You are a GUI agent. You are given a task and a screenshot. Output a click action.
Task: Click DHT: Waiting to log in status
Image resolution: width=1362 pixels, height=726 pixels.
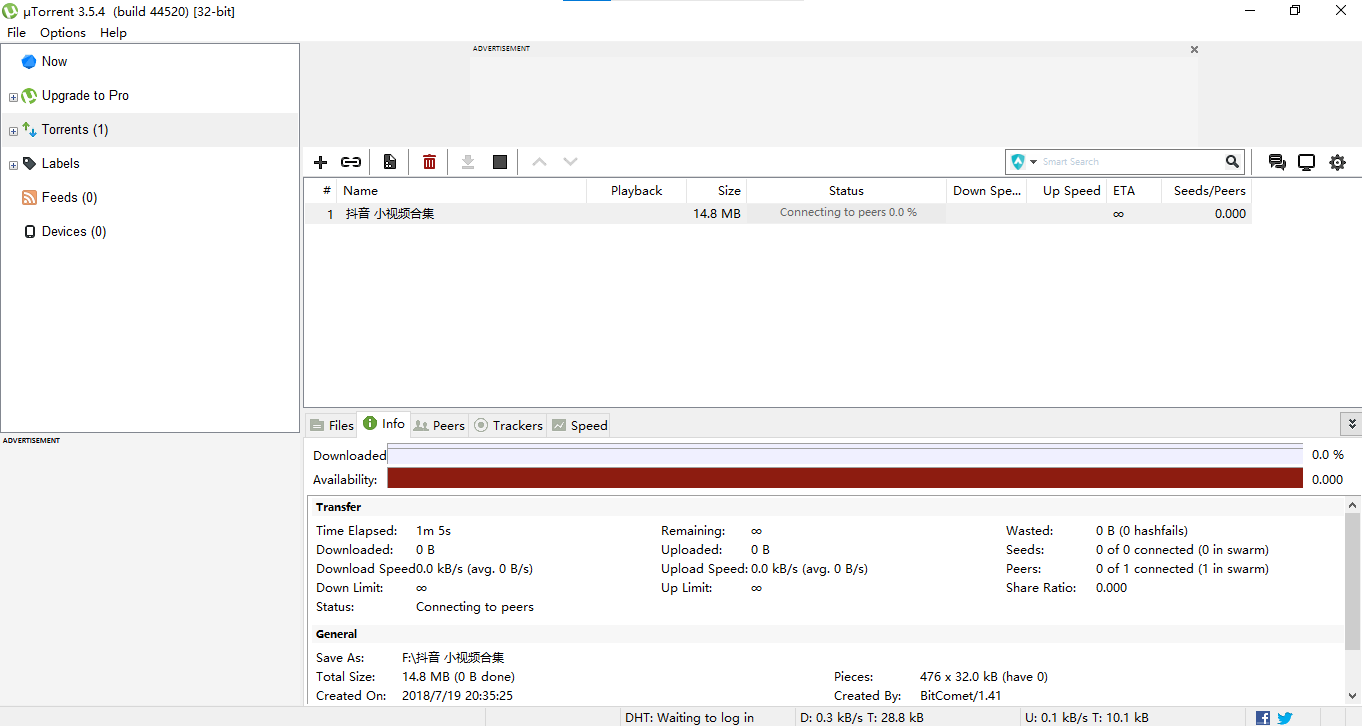(x=689, y=717)
